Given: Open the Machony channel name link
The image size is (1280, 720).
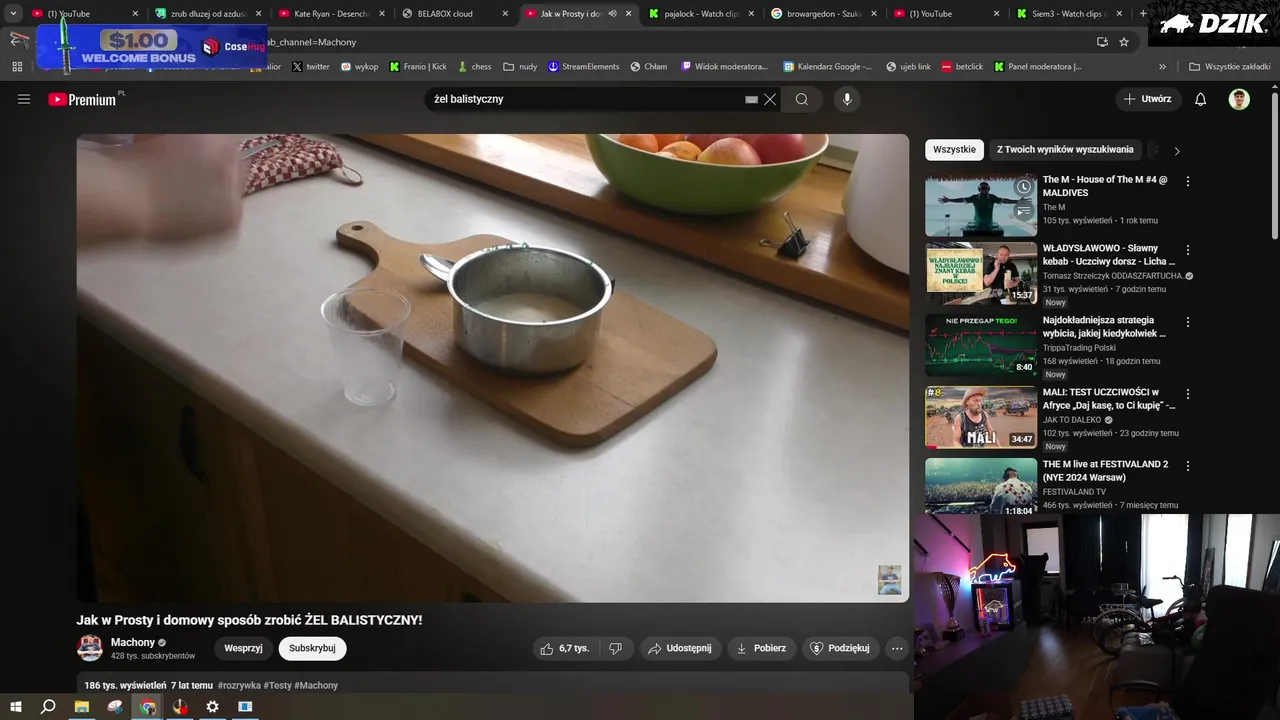Looking at the screenshot, I should click(x=132, y=642).
